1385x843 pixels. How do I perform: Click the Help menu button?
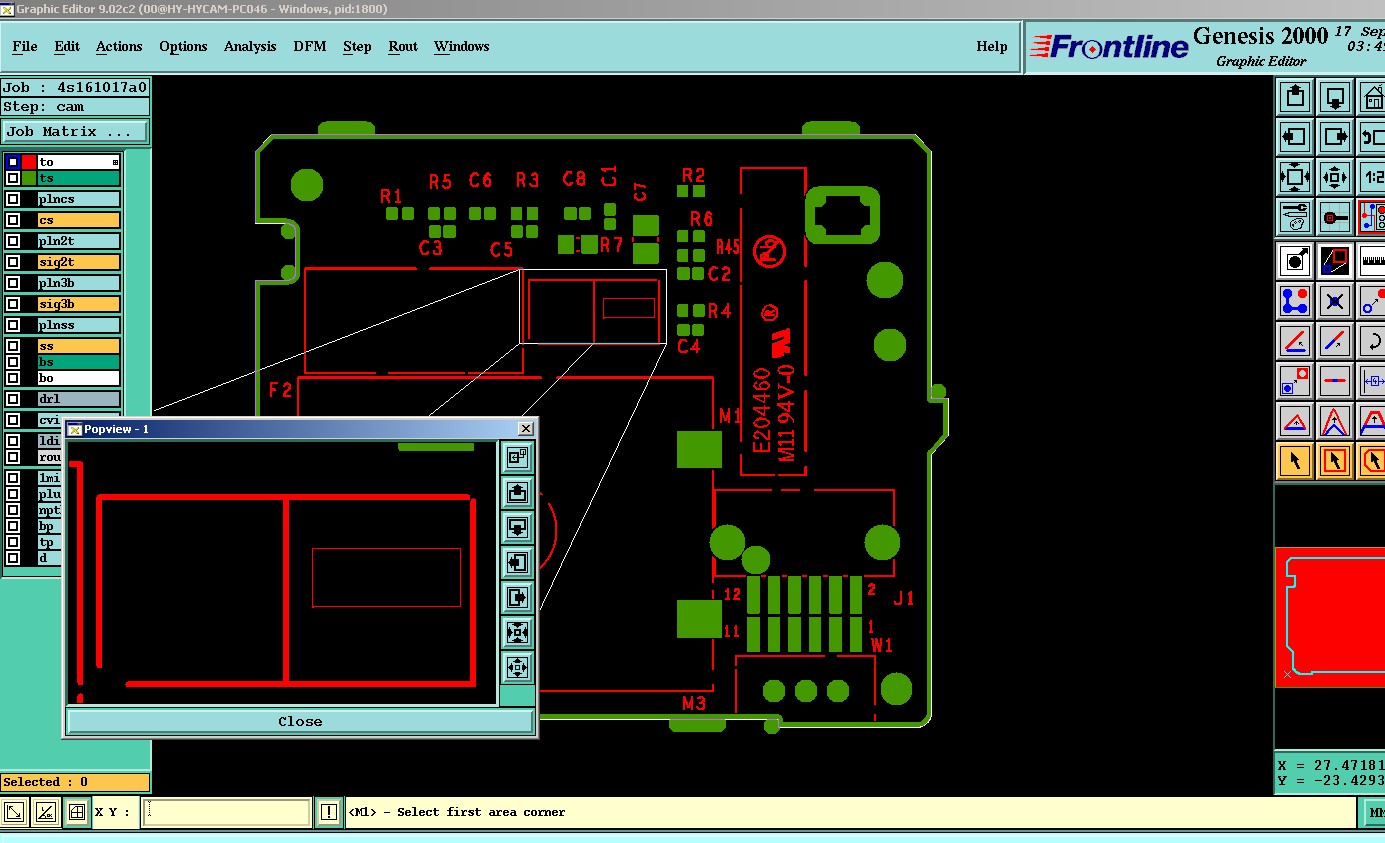[992, 46]
